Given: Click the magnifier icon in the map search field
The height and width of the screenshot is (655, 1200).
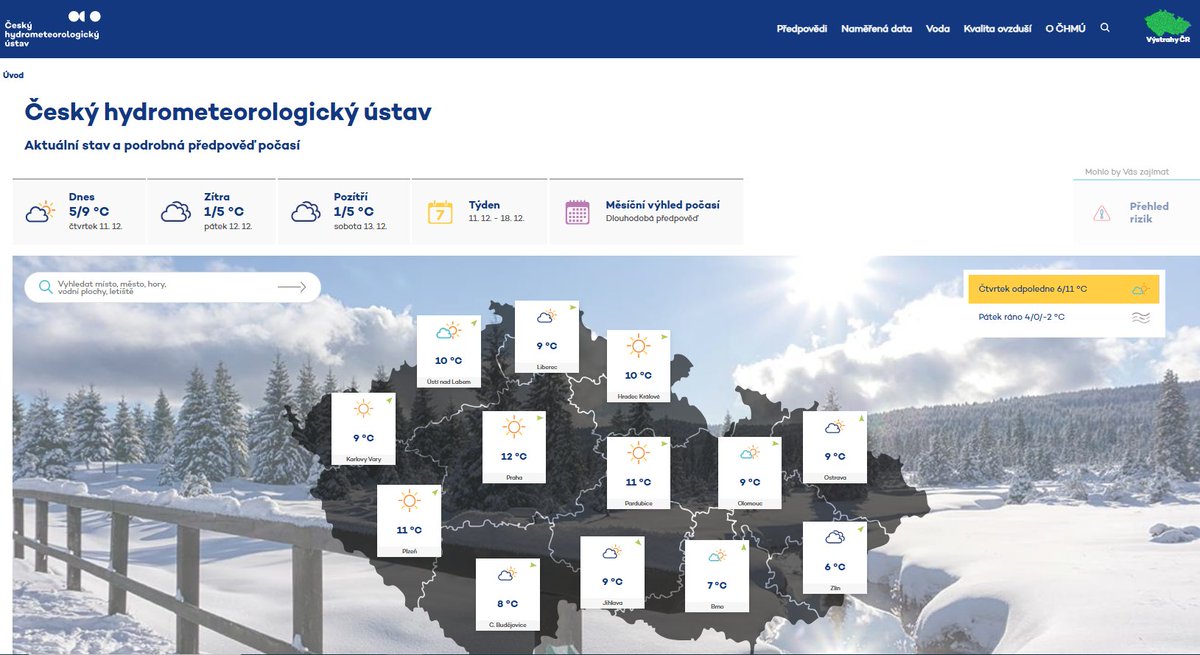Looking at the screenshot, I should pyautogui.click(x=43, y=286).
